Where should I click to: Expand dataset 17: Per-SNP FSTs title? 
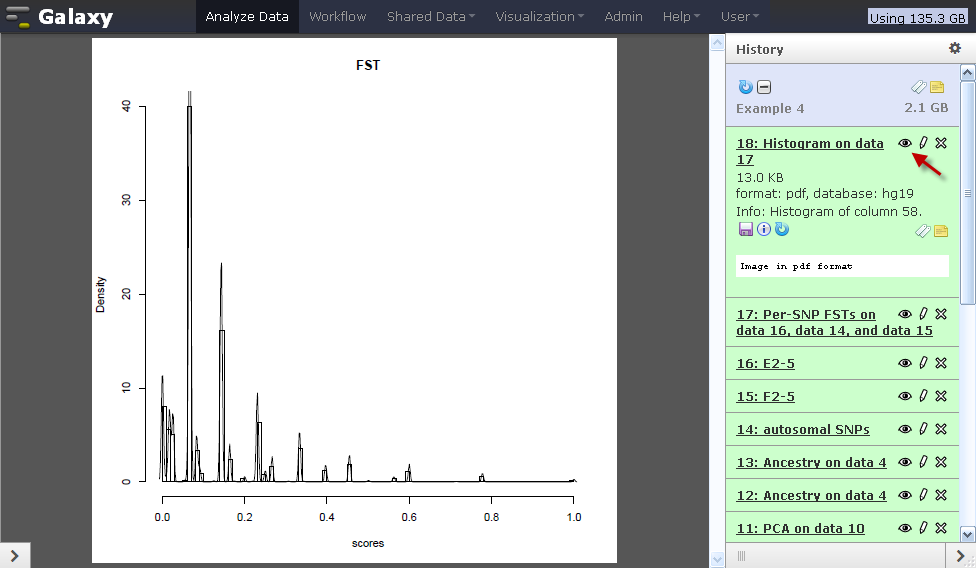(834, 322)
